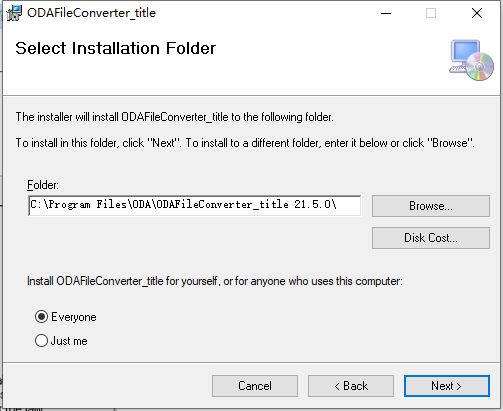Open the Browse... folder picker
The width and height of the screenshot is (503, 411).
click(431, 206)
